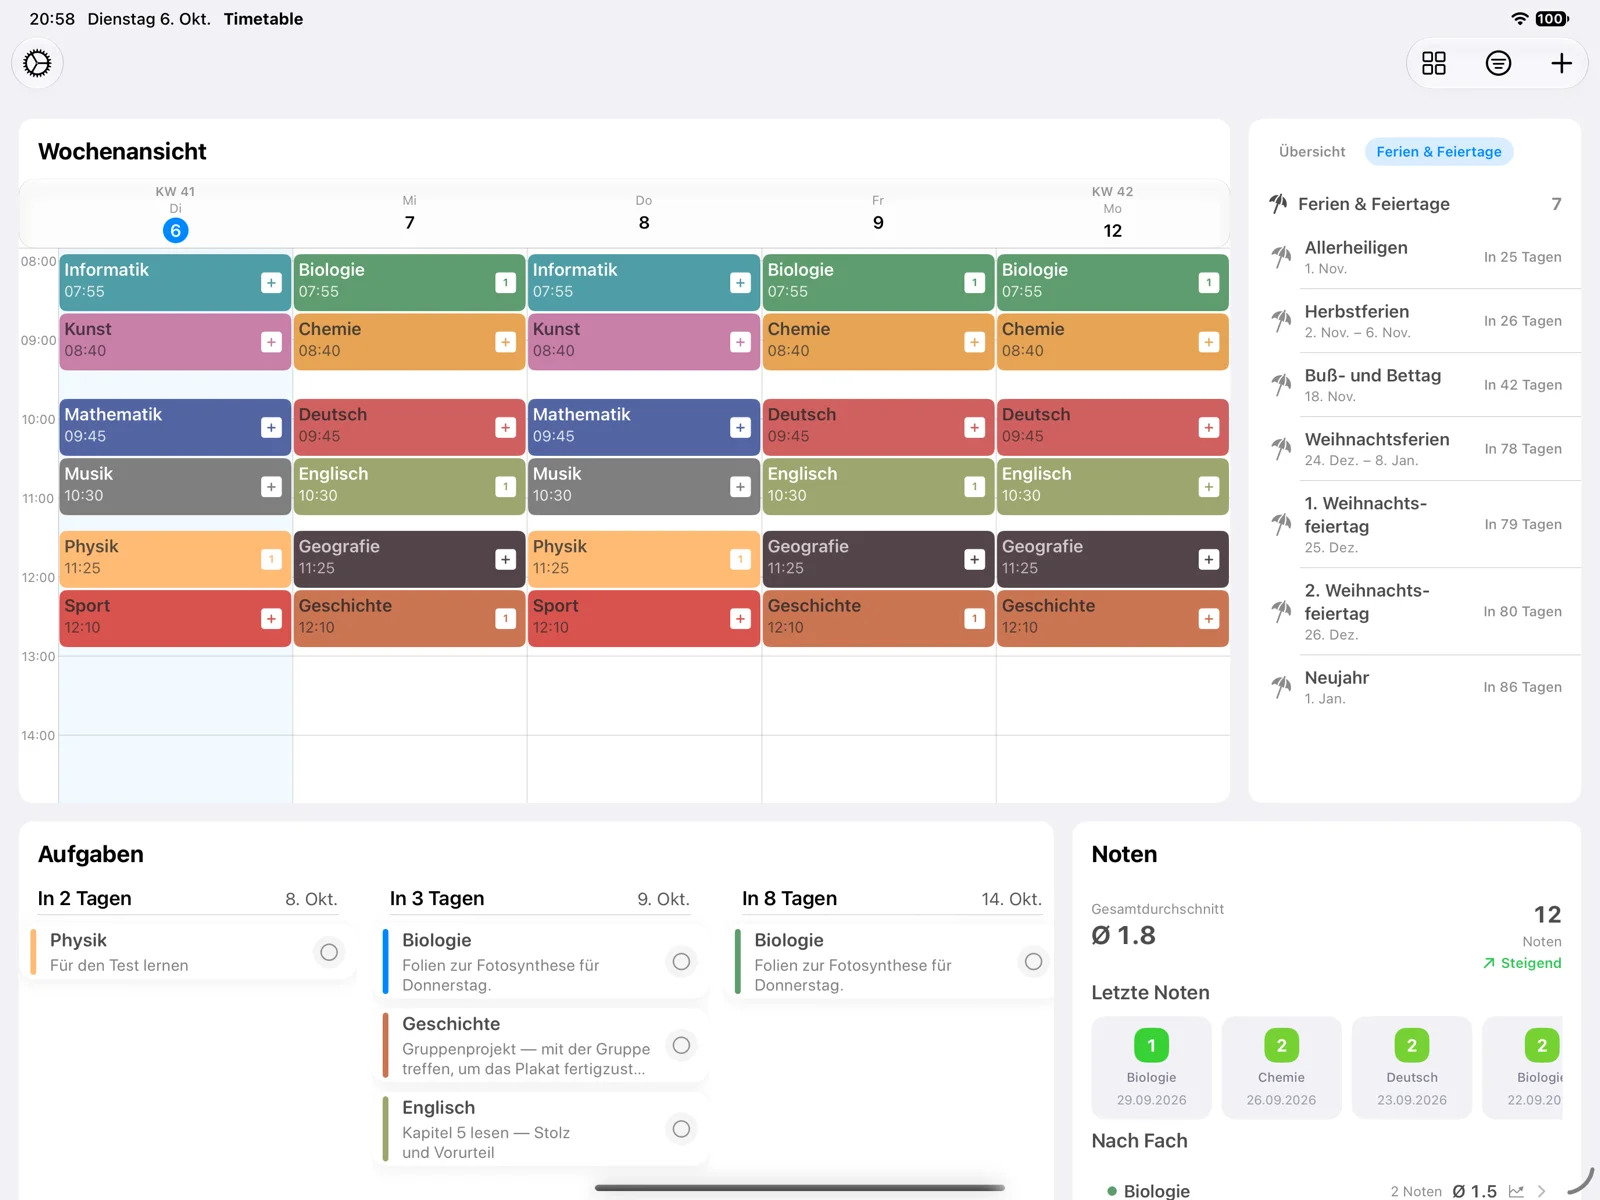Tap plus badge on Friday Geografie lesson

click(974, 560)
